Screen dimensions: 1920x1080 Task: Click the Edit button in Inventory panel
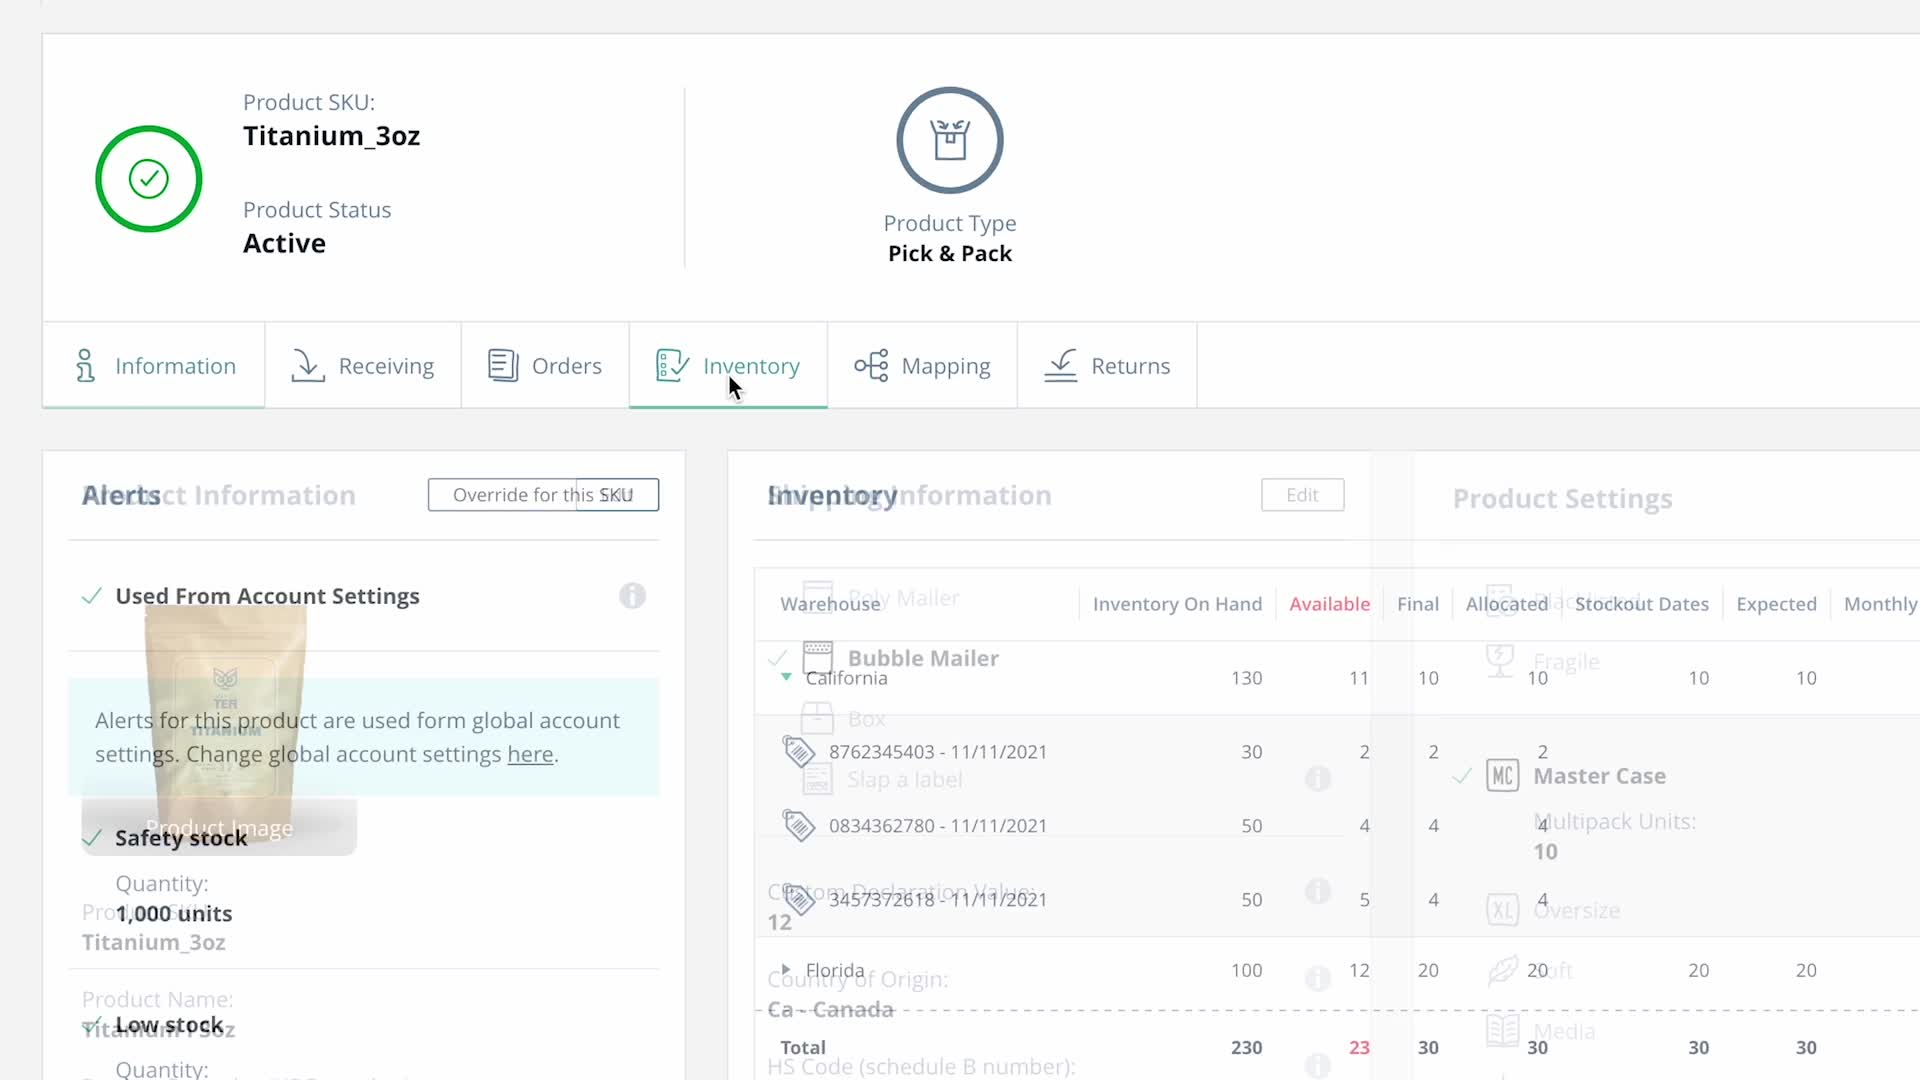pos(1302,495)
